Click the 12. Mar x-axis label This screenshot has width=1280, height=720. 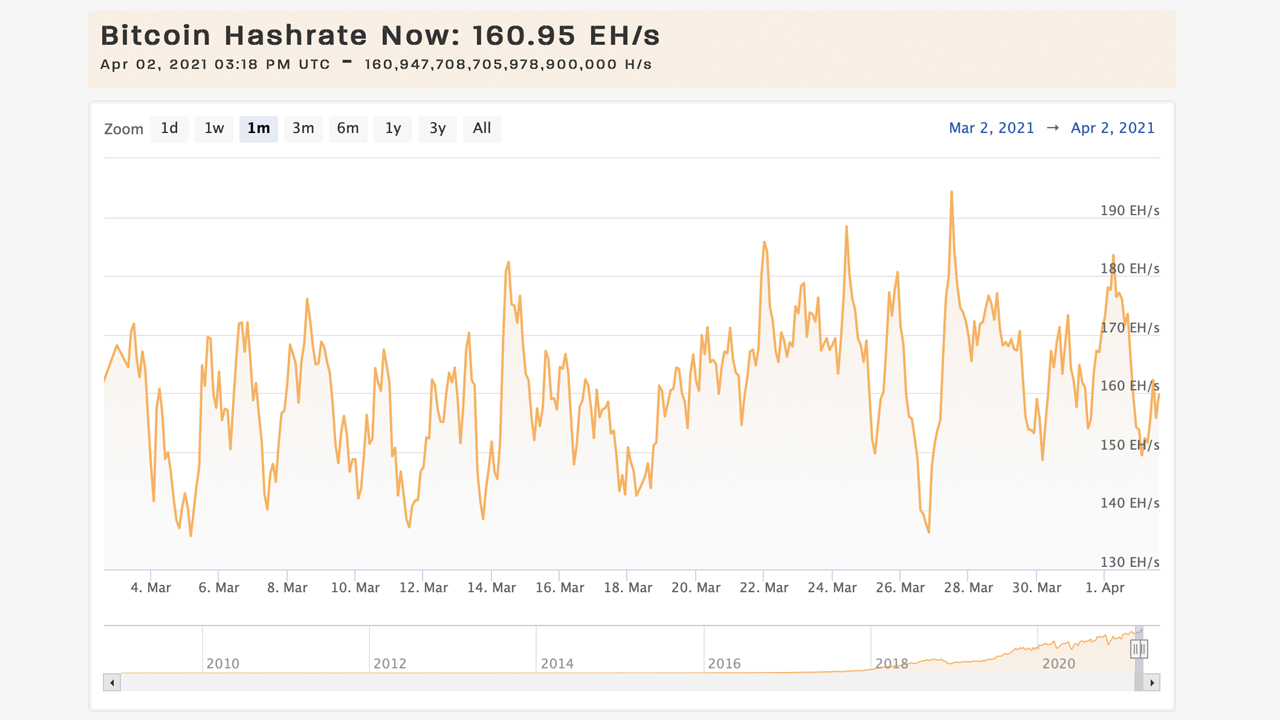point(423,588)
